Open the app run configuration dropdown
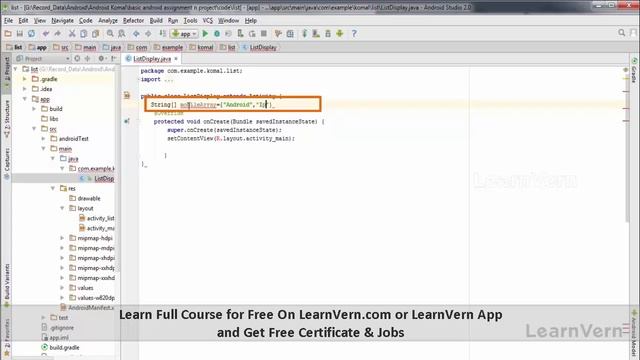 184,34
